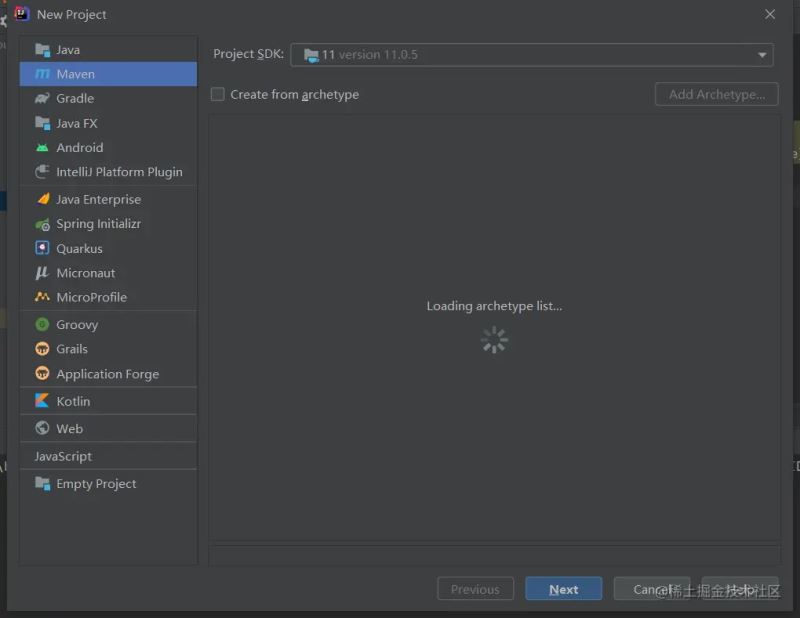The height and width of the screenshot is (618, 800).
Task: Click the Web globe icon
Action: click(42, 428)
